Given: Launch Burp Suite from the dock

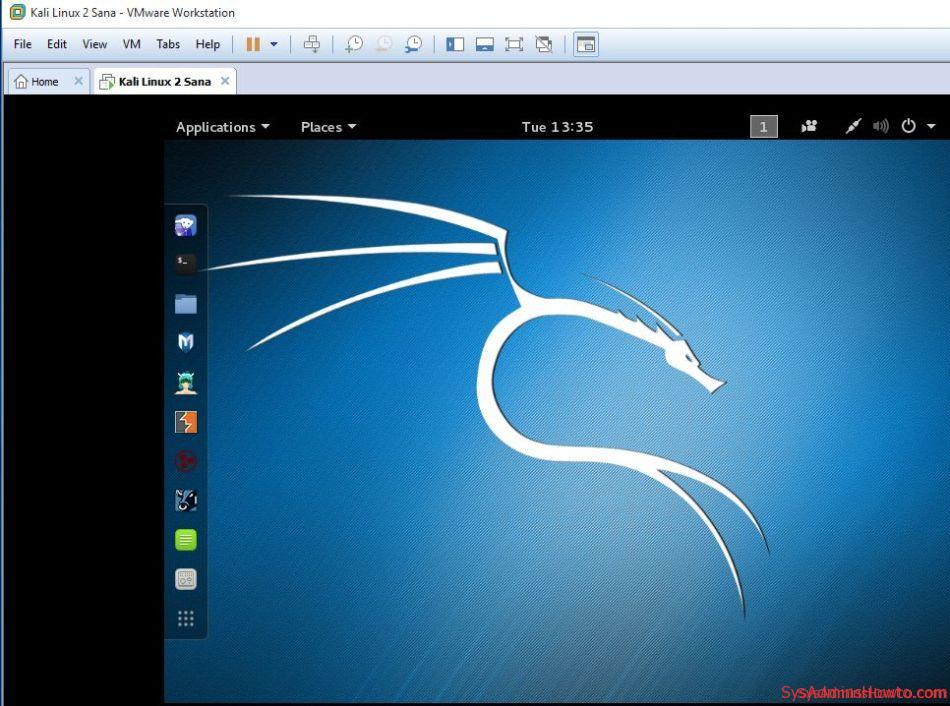Looking at the screenshot, I should tap(185, 422).
